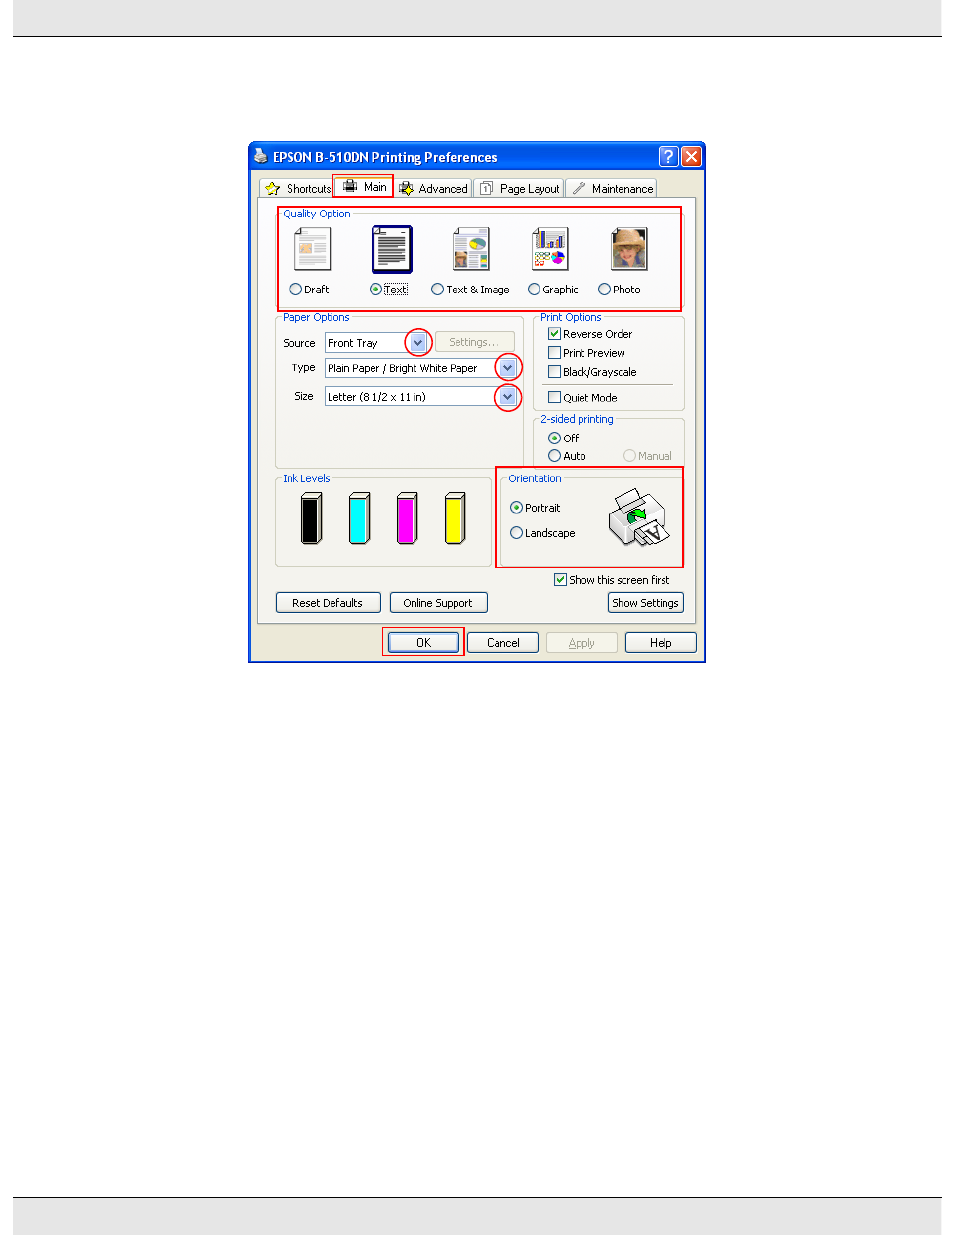Screen dimensions: 954x1235
Task: Select the Draft quality document icon
Action: point(312,249)
